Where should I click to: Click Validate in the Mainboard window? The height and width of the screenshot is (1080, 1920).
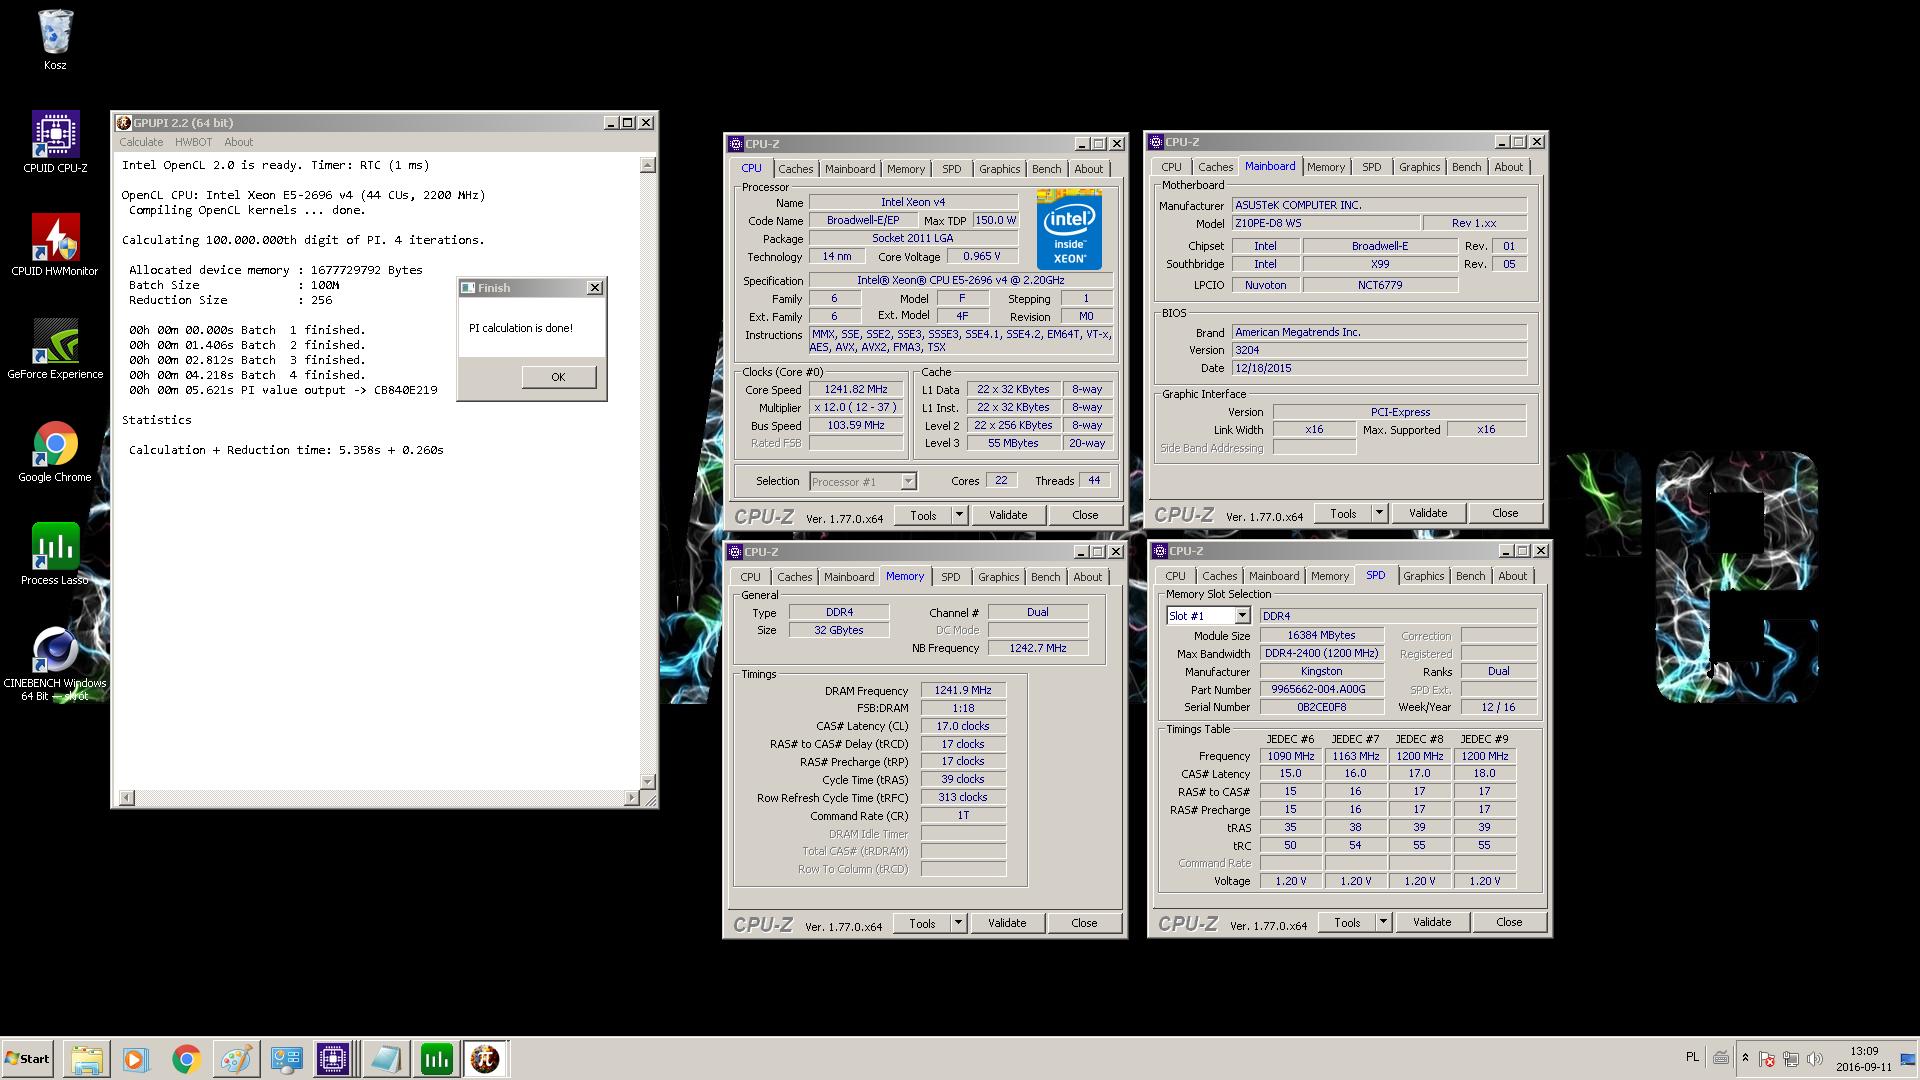1428,513
